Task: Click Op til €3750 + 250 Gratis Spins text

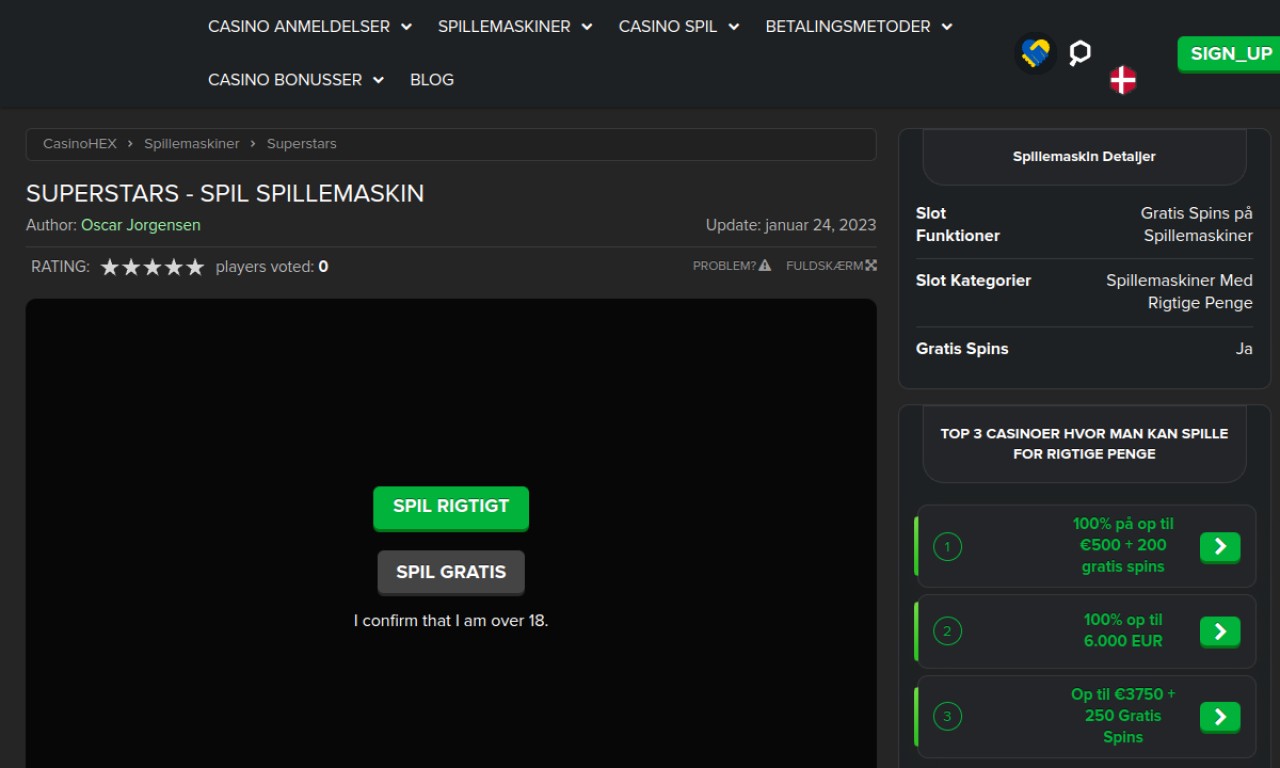Action: [x=1123, y=716]
